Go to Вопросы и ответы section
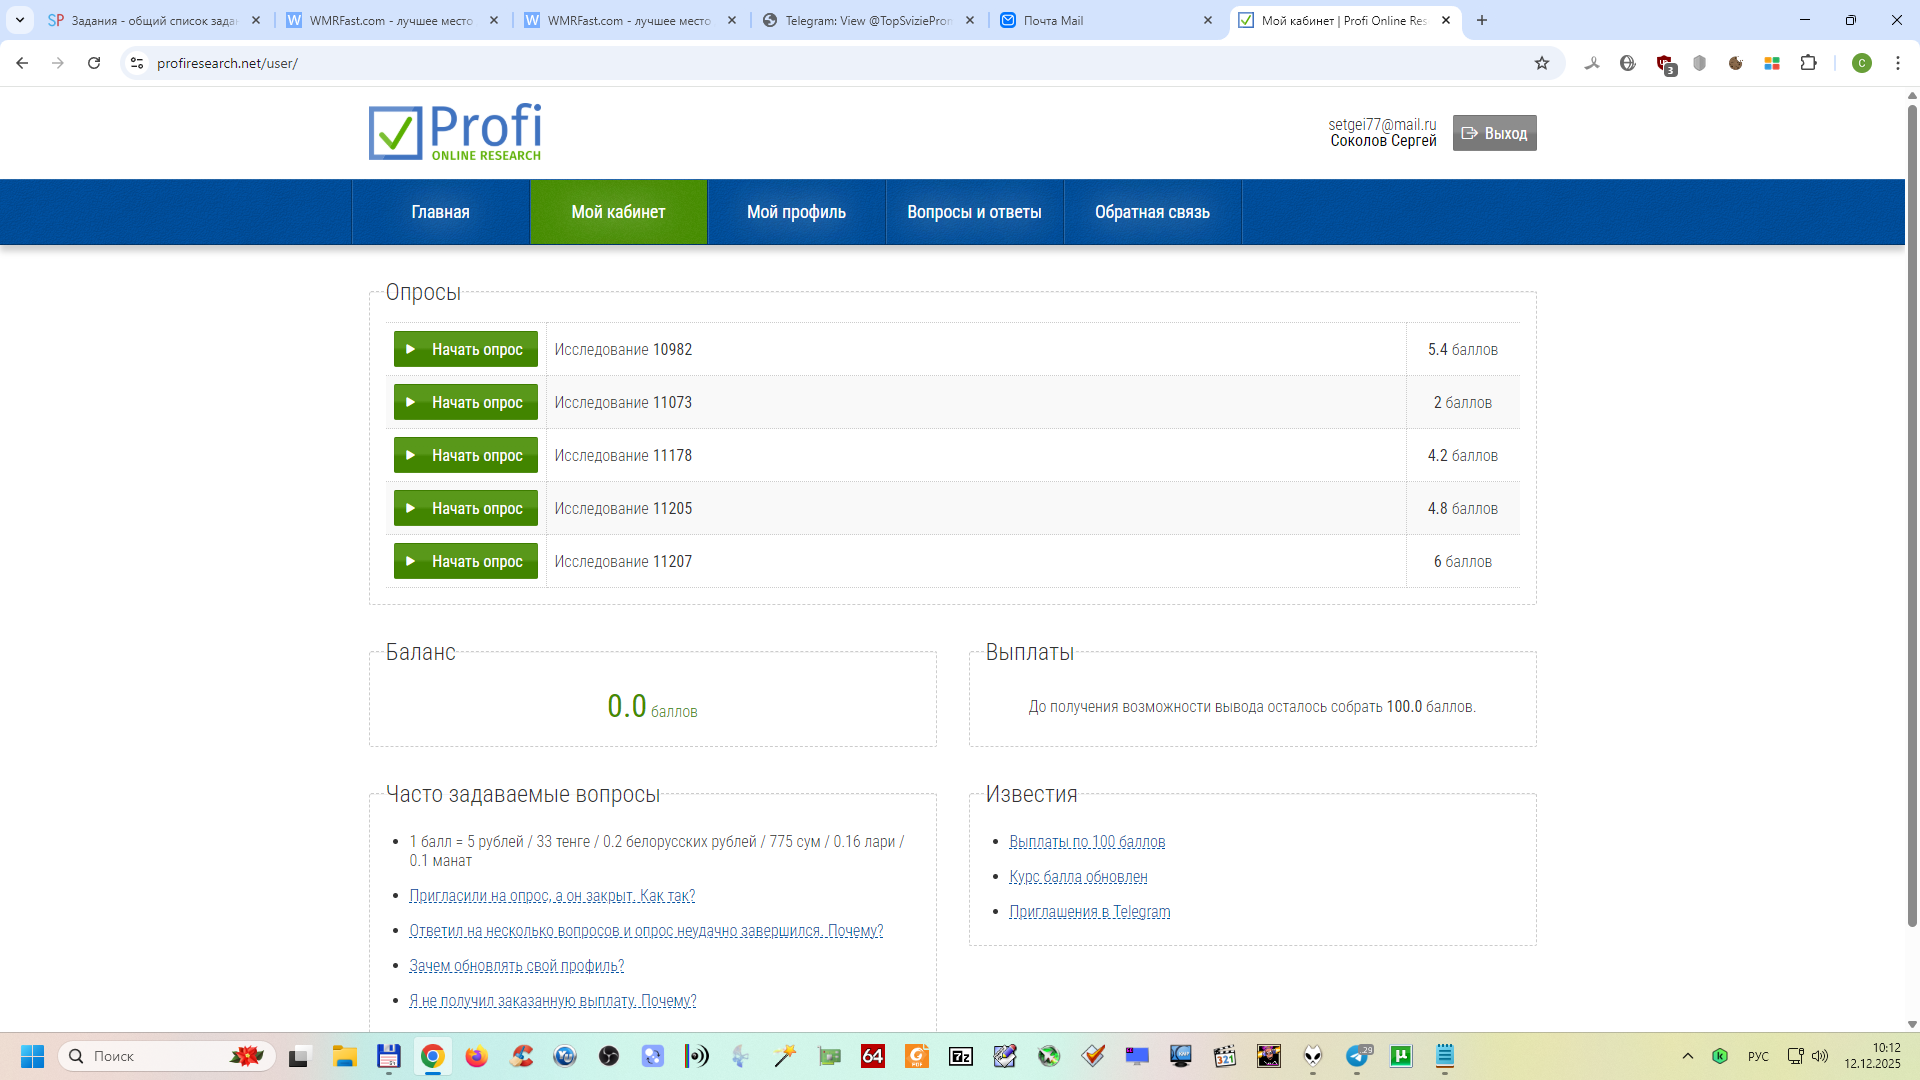The height and width of the screenshot is (1080, 1920). coord(974,212)
